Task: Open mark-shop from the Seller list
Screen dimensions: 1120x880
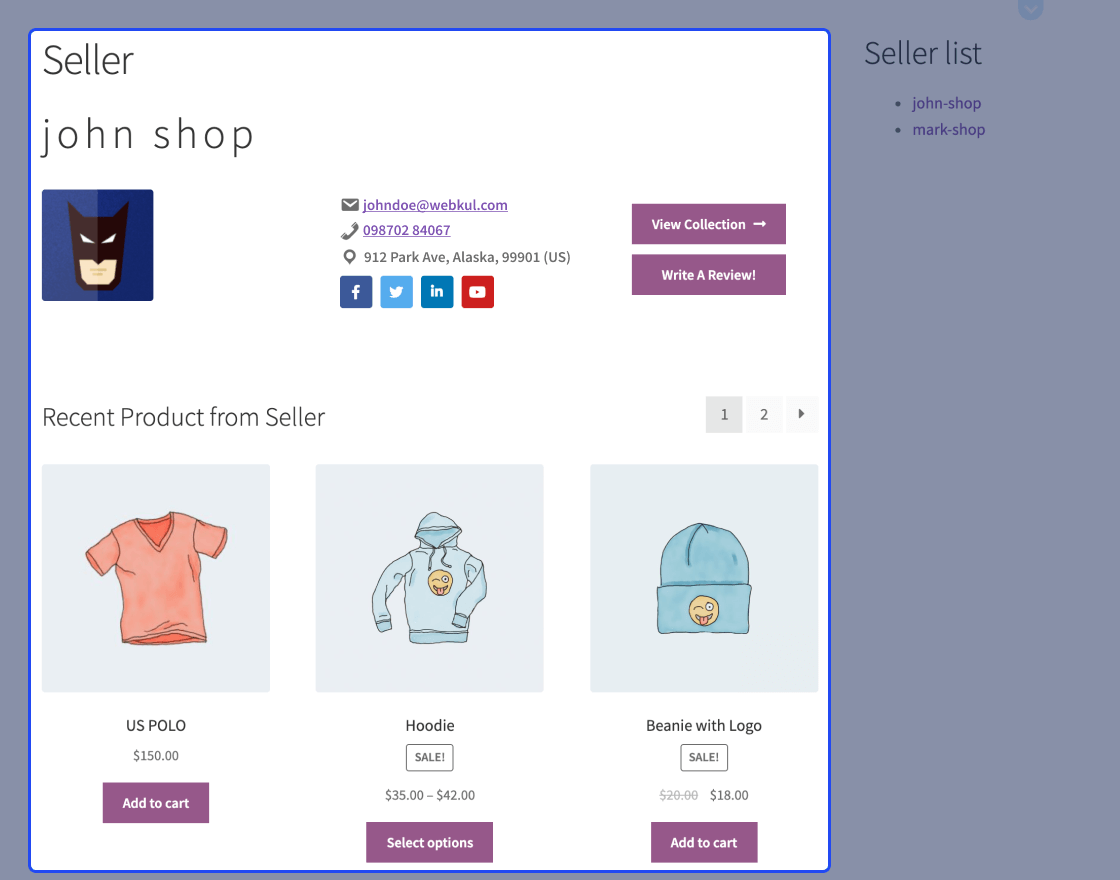Action: [948, 129]
